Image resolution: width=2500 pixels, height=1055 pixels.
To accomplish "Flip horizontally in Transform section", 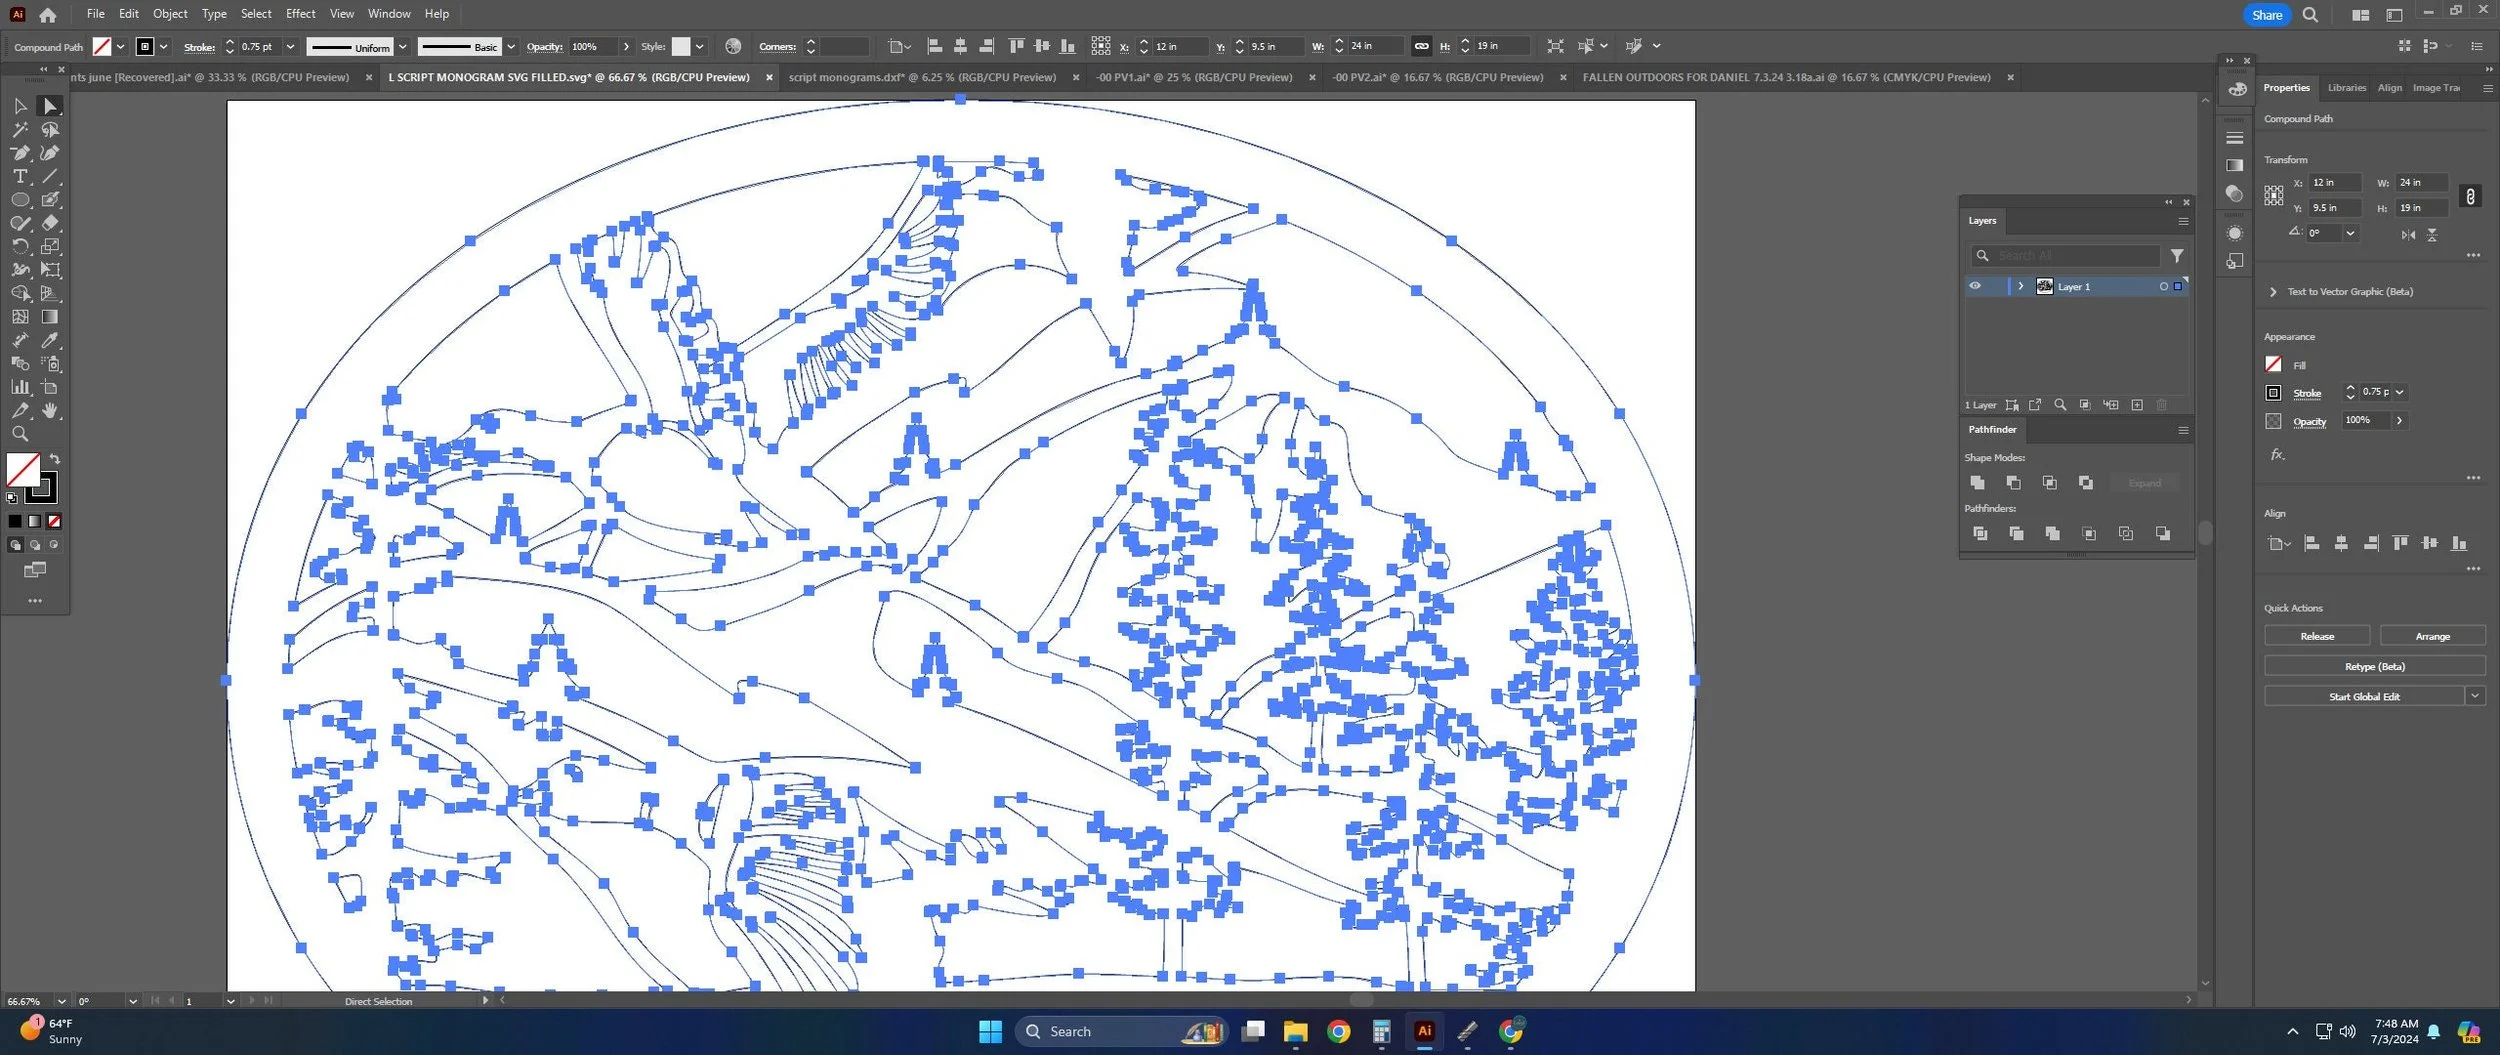I will [2408, 235].
